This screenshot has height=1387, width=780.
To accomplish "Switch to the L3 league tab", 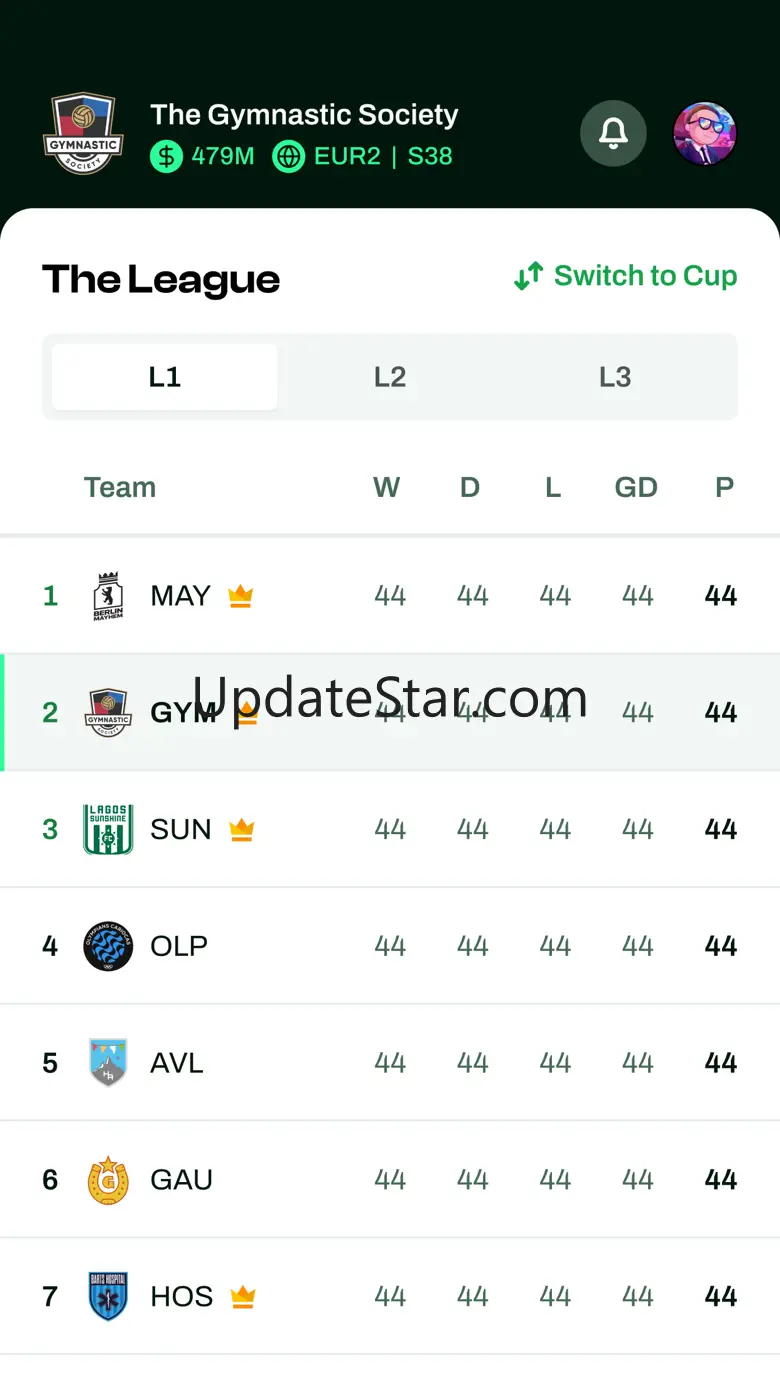I will point(615,377).
